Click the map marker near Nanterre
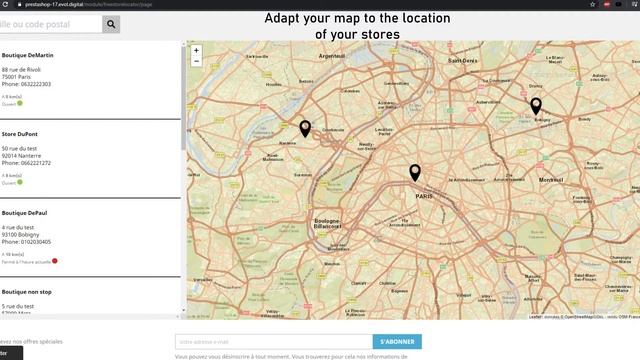 pos(305,128)
